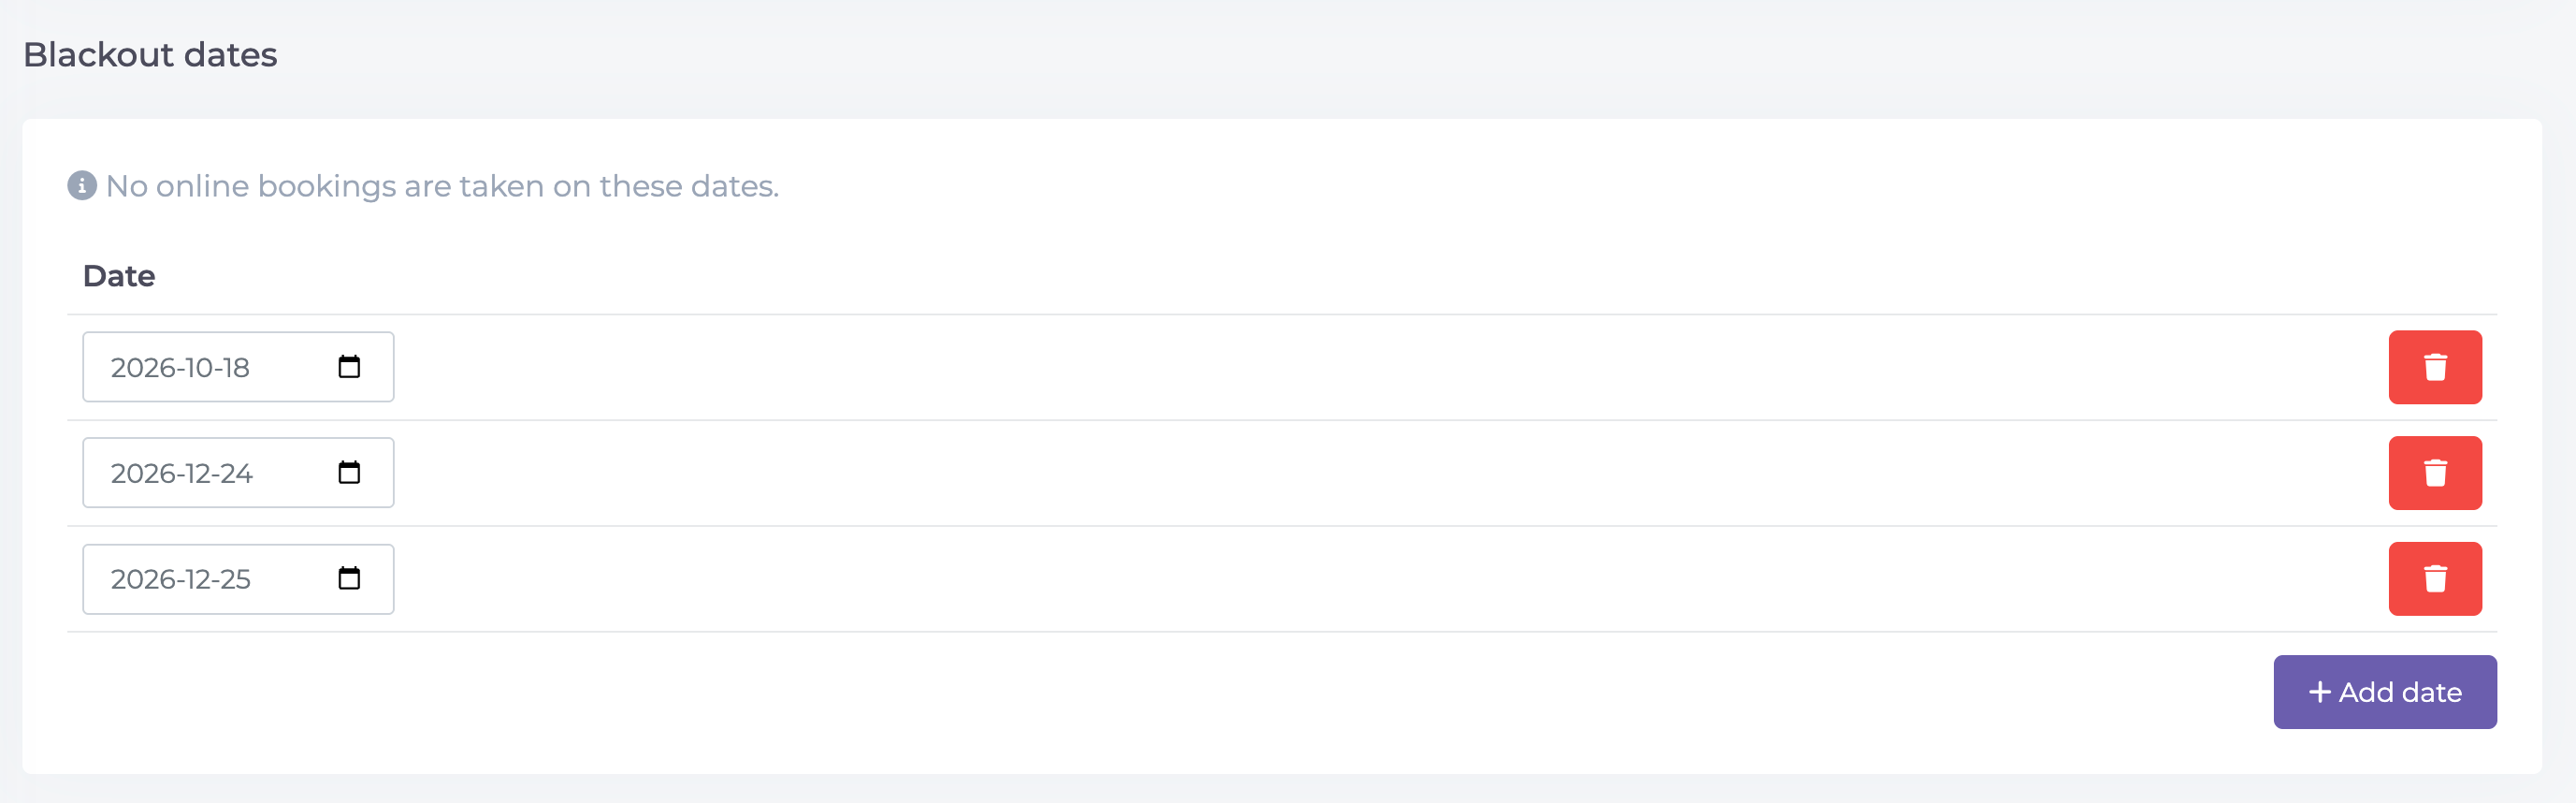This screenshot has width=2576, height=803.
Task: Focus the 2026-12-25 date field
Action: click(x=238, y=579)
